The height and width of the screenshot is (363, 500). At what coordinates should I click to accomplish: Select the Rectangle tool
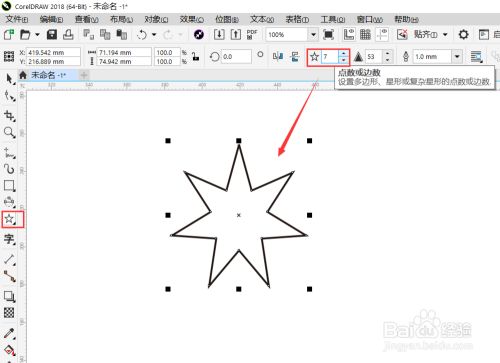(x=9, y=186)
